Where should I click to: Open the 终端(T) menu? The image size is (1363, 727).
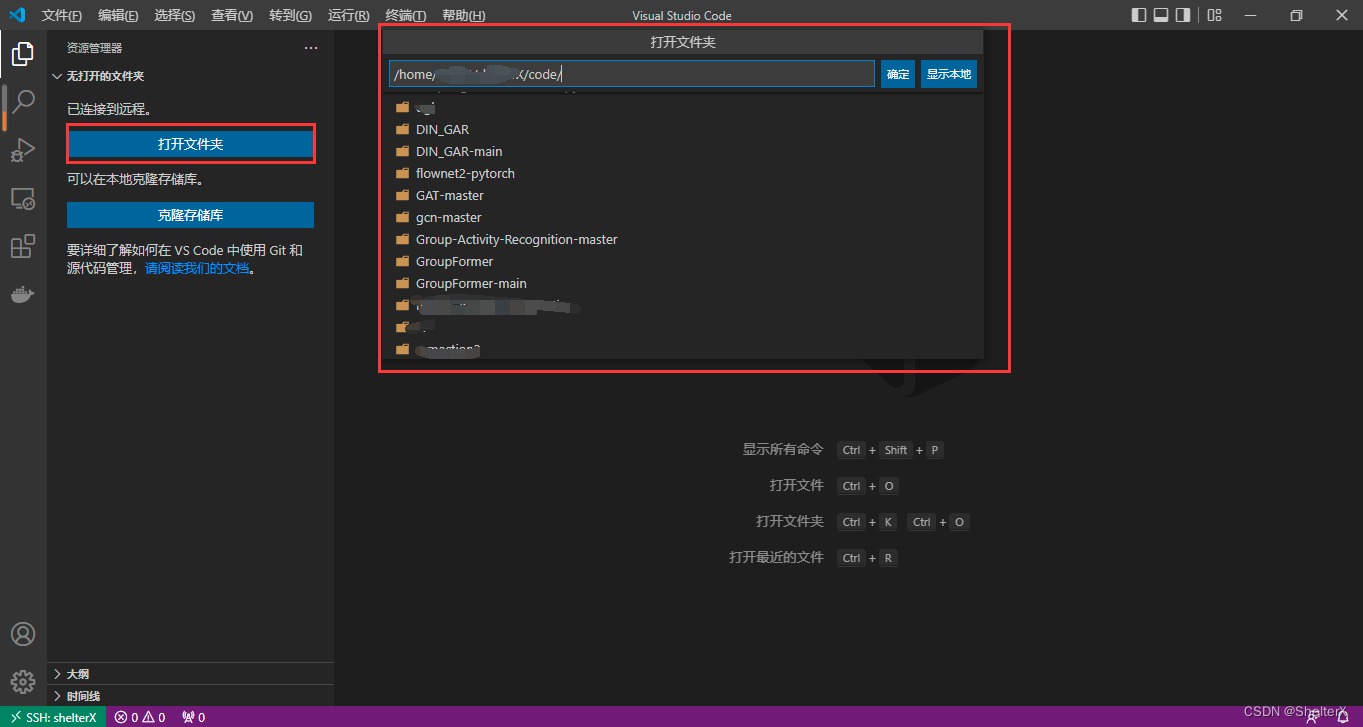click(405, 16)
